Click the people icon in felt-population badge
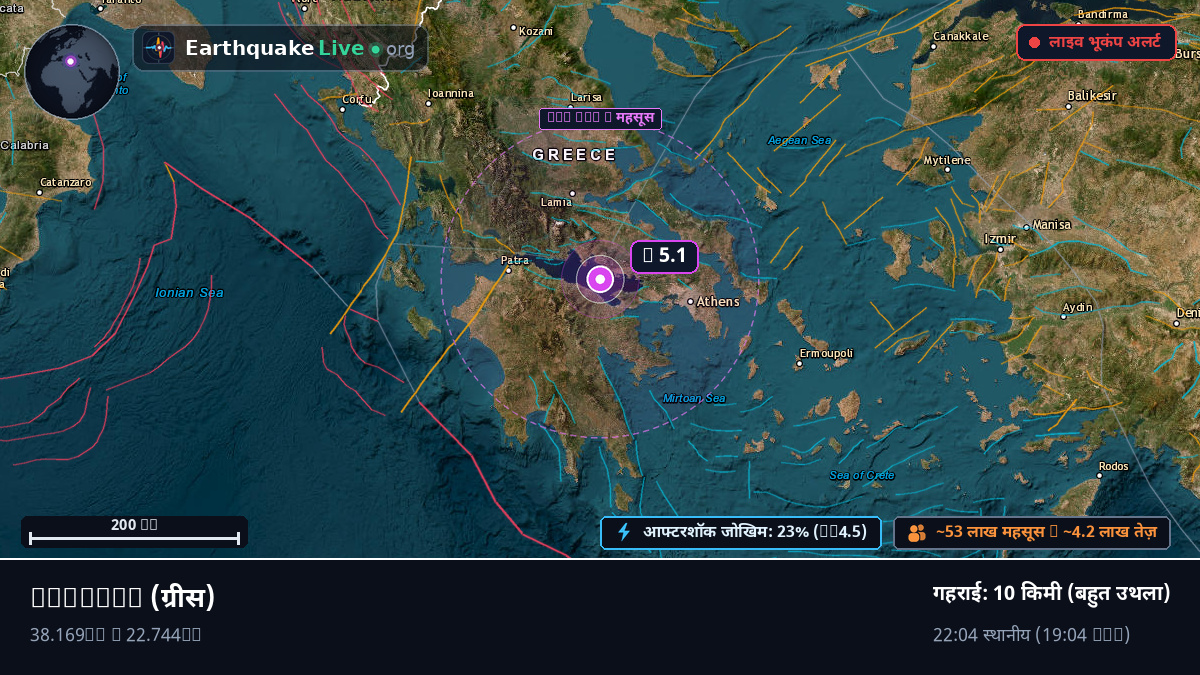 click(917, 533)
